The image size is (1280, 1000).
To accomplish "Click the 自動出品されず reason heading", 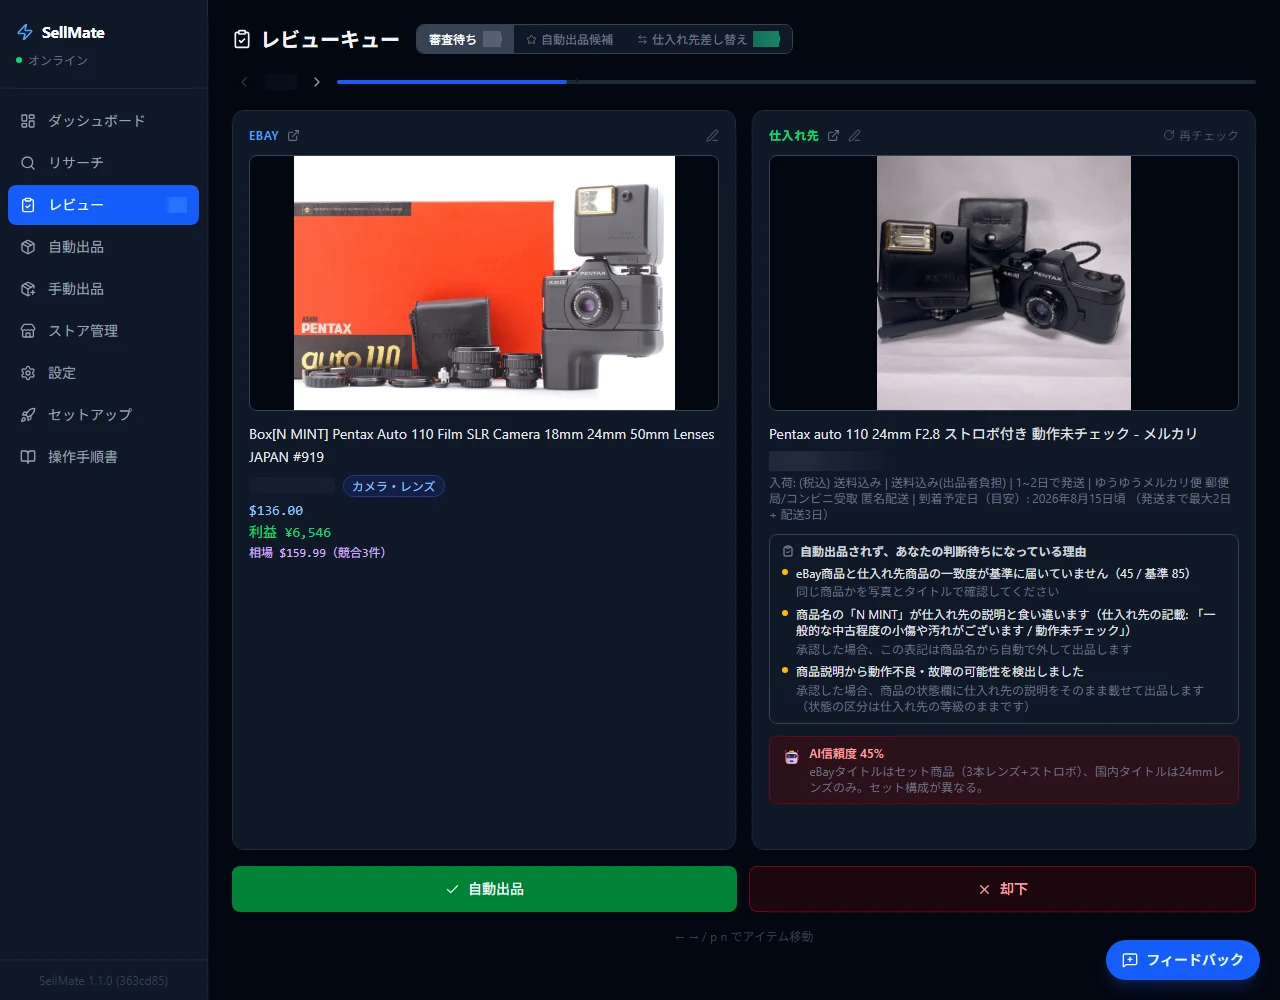I will tap(943, 552).
